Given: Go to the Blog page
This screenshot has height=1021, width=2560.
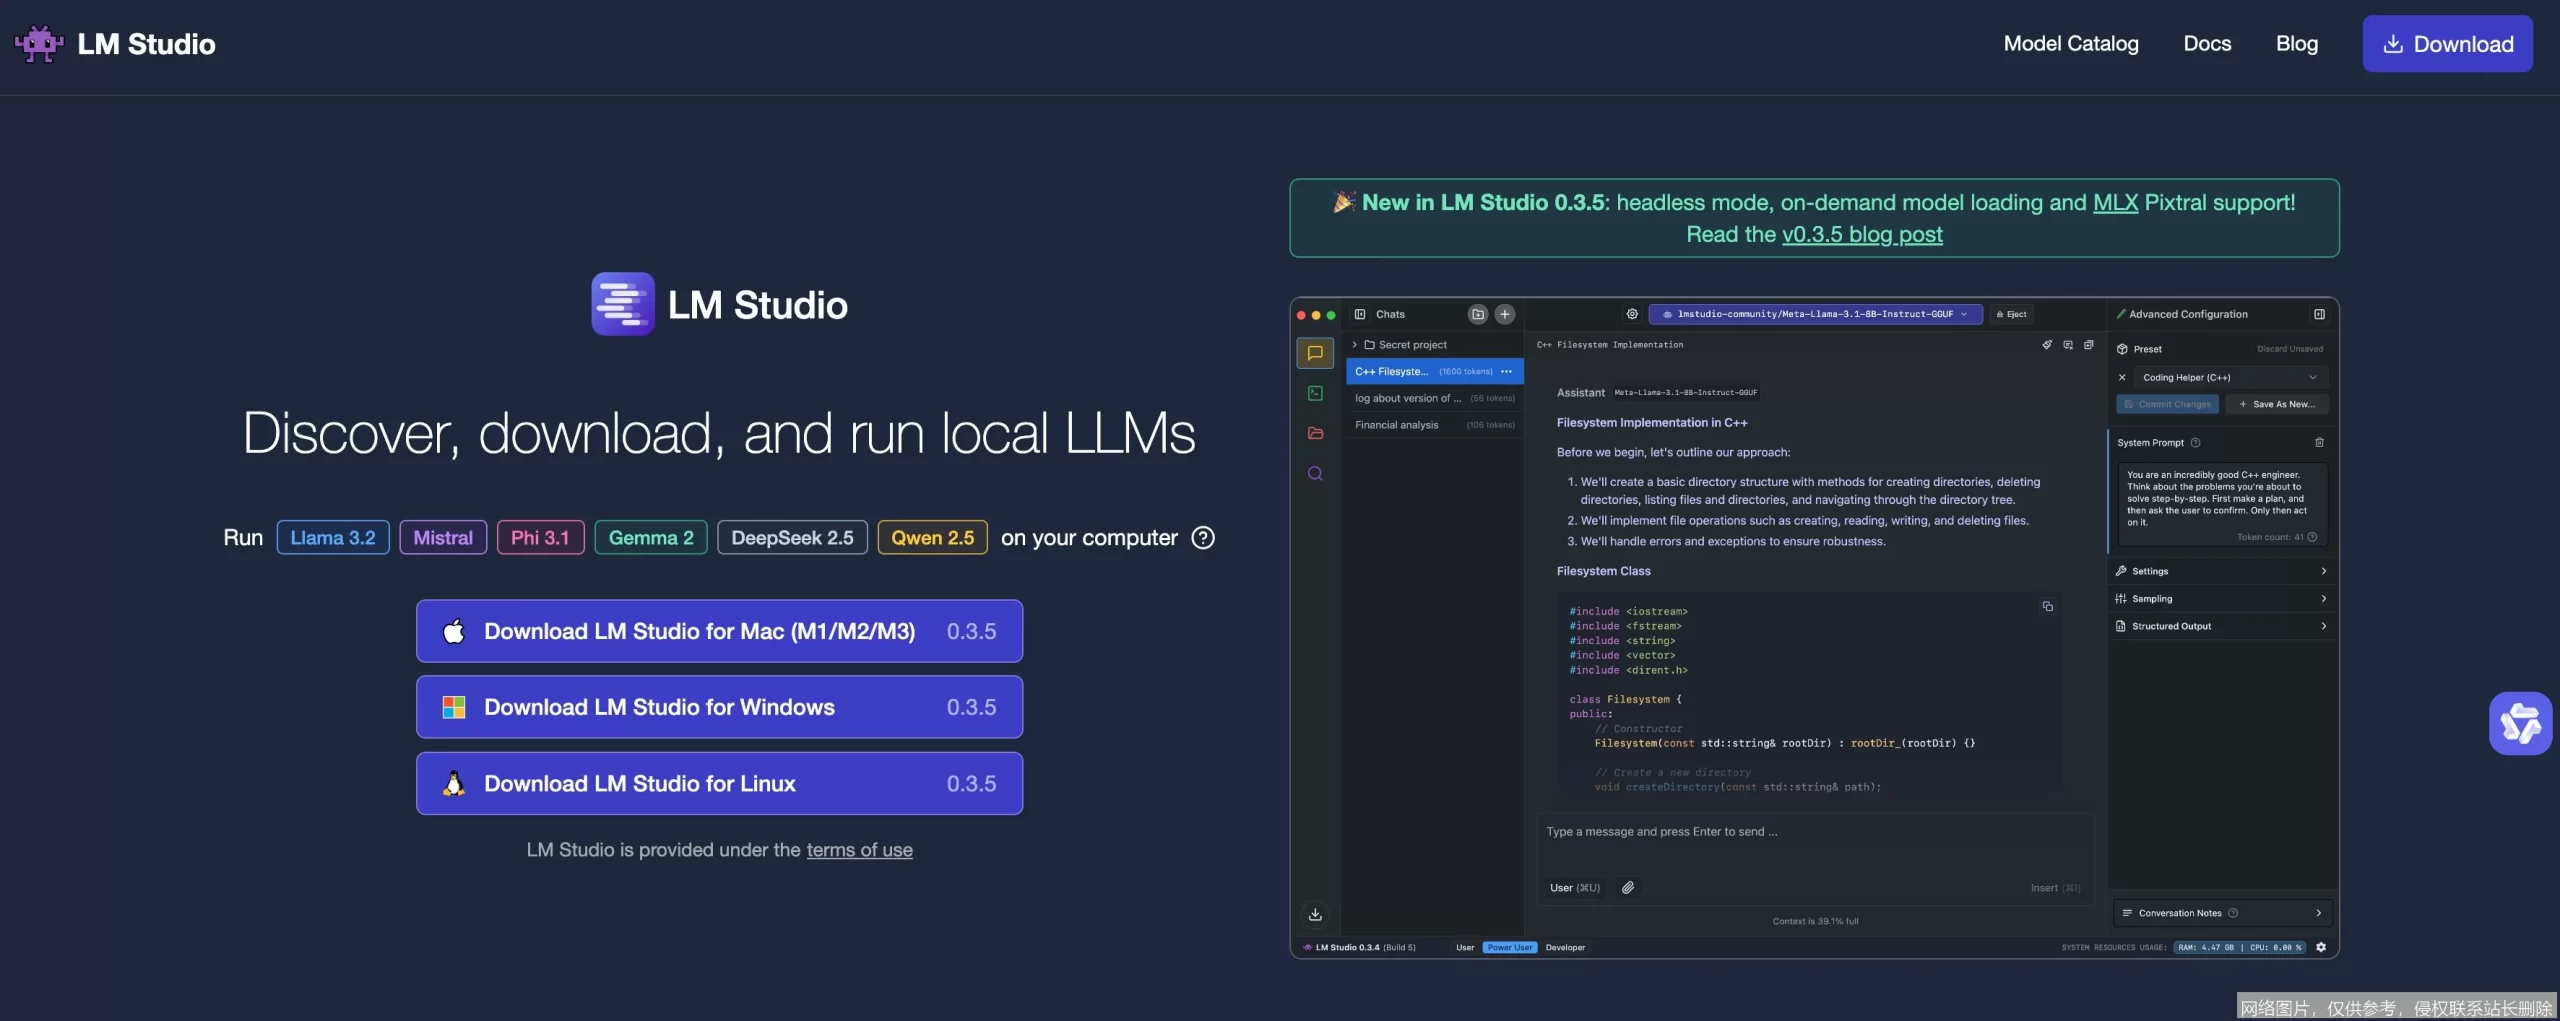Looking at the screenshot, I should point(2297,44).
